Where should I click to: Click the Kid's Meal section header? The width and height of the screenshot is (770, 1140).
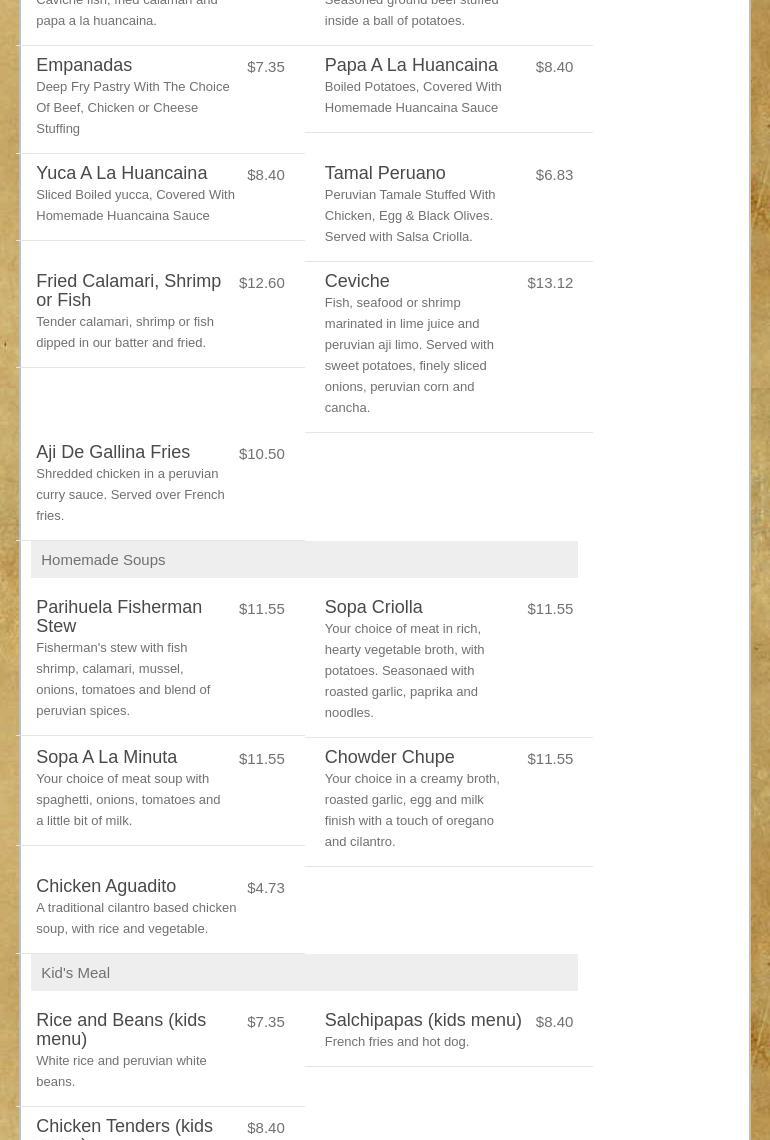[x=75, y=973]
